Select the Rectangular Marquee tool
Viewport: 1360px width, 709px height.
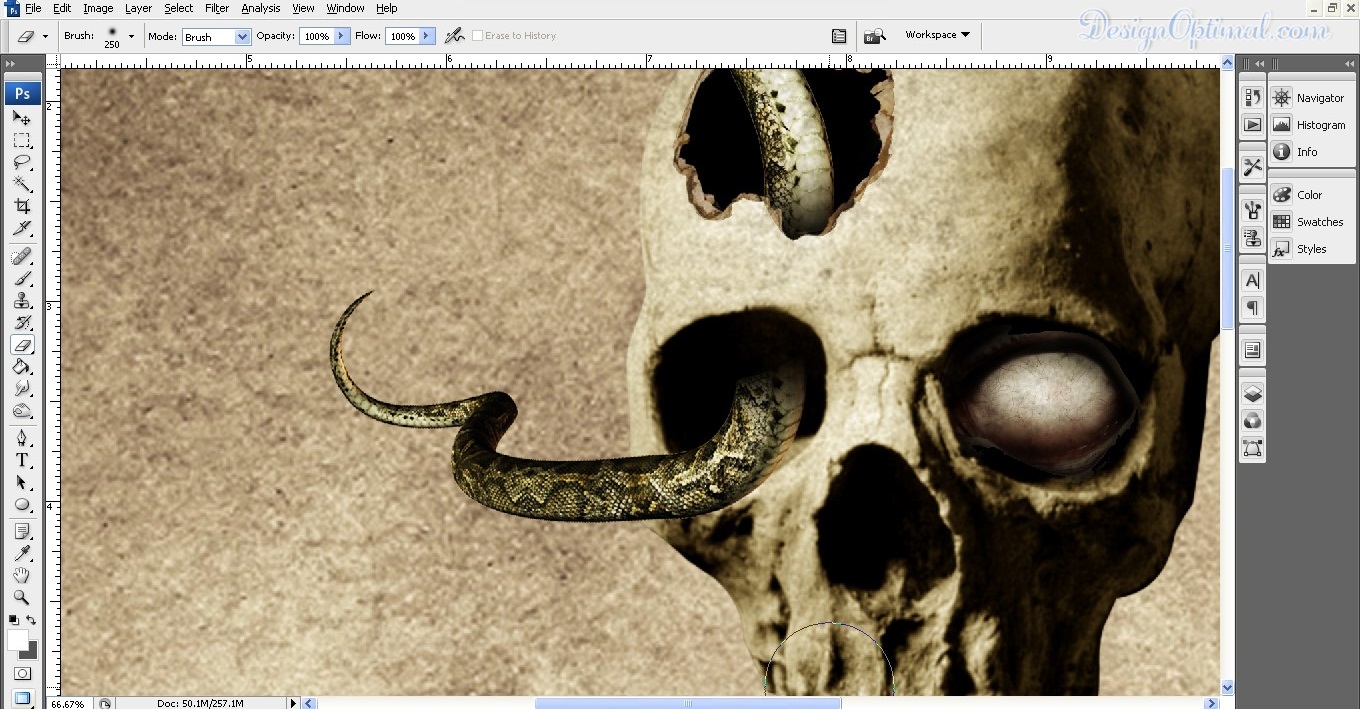tap(22, 140)
